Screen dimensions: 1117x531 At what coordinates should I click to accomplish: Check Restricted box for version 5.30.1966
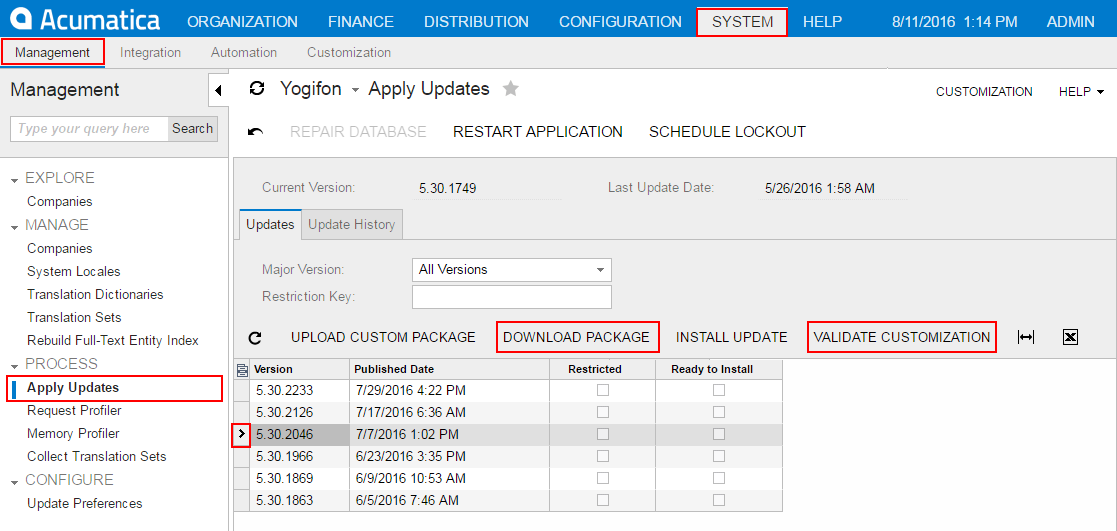[603, 457]
